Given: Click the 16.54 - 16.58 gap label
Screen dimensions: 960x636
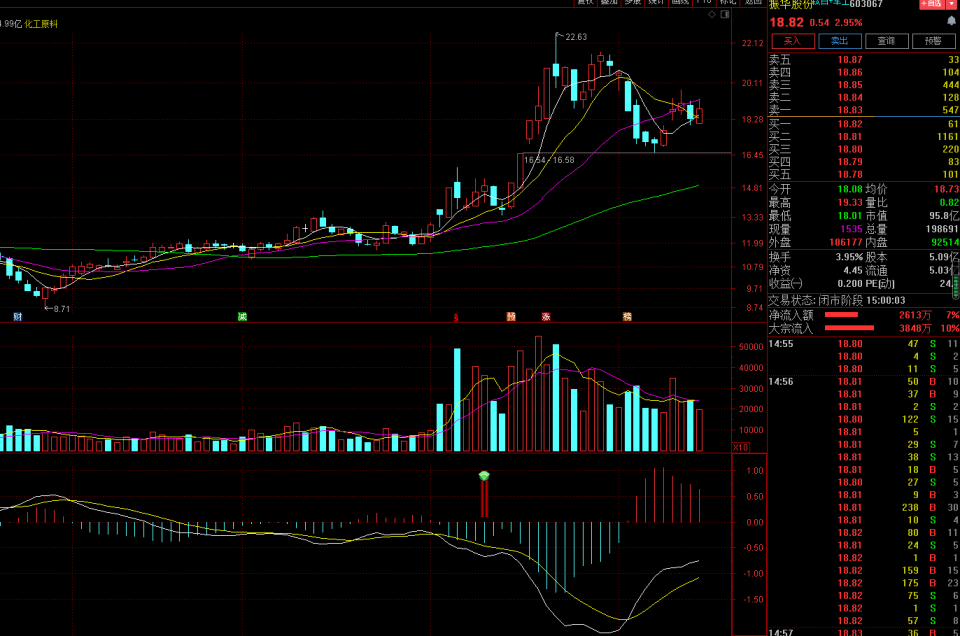Looking at the screenshot, I should point(549,160).
